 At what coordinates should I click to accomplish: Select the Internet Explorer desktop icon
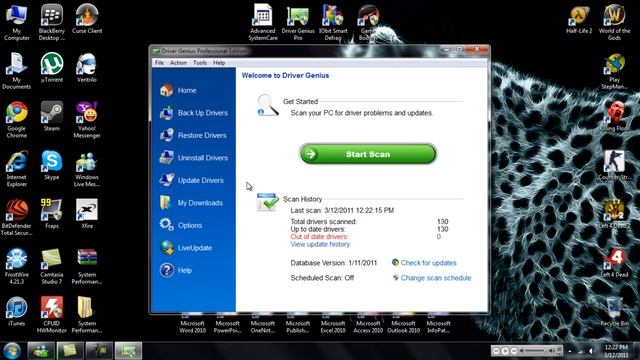coord(16,169)
